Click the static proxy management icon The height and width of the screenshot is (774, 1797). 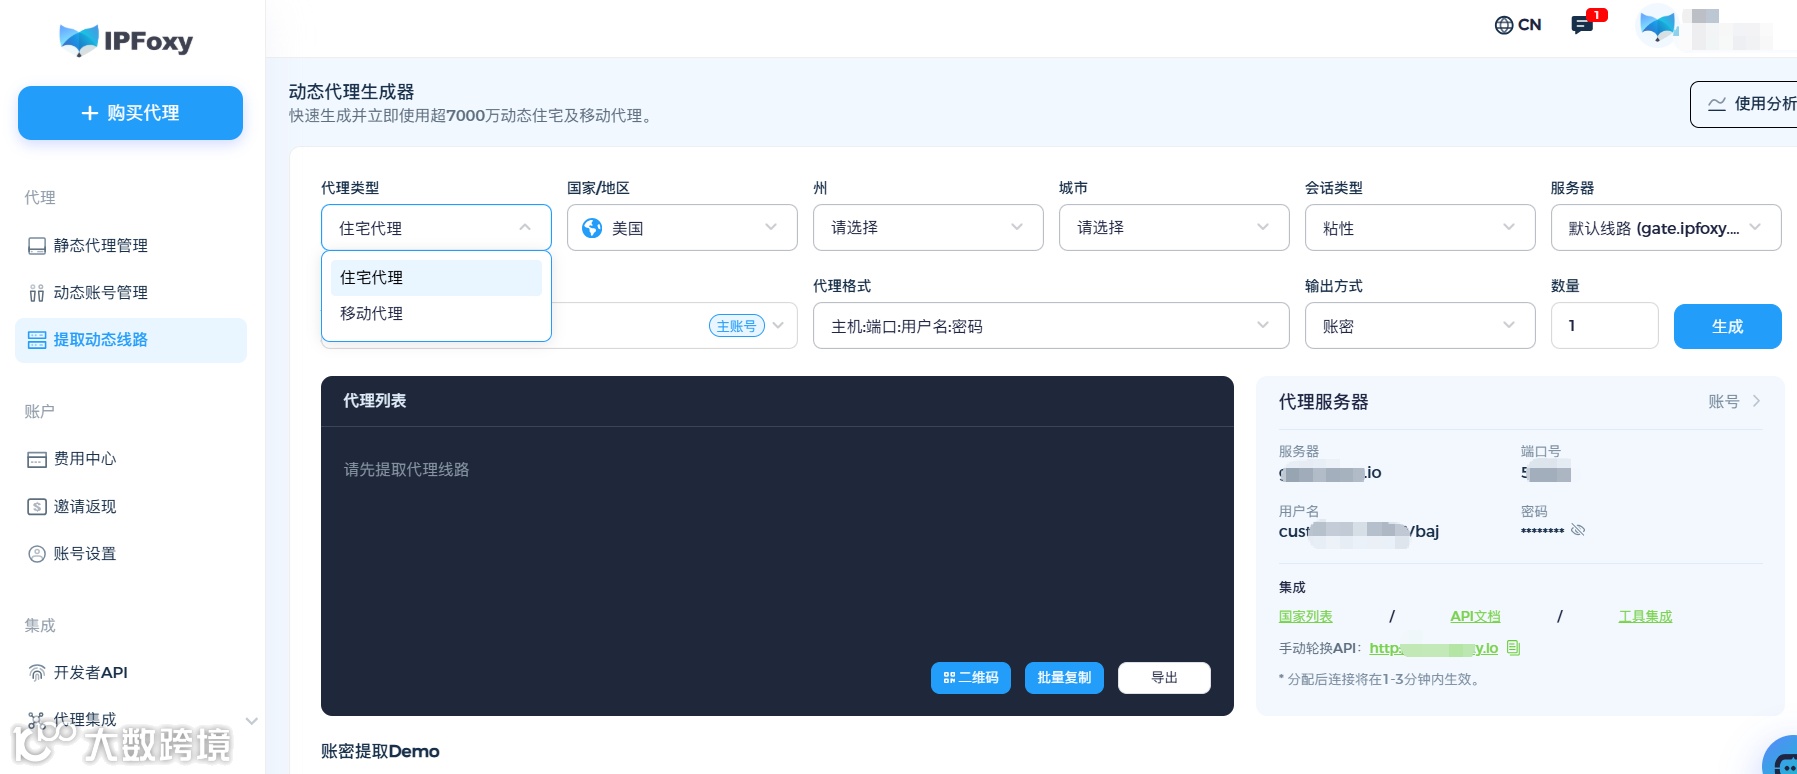pos(37,246)
